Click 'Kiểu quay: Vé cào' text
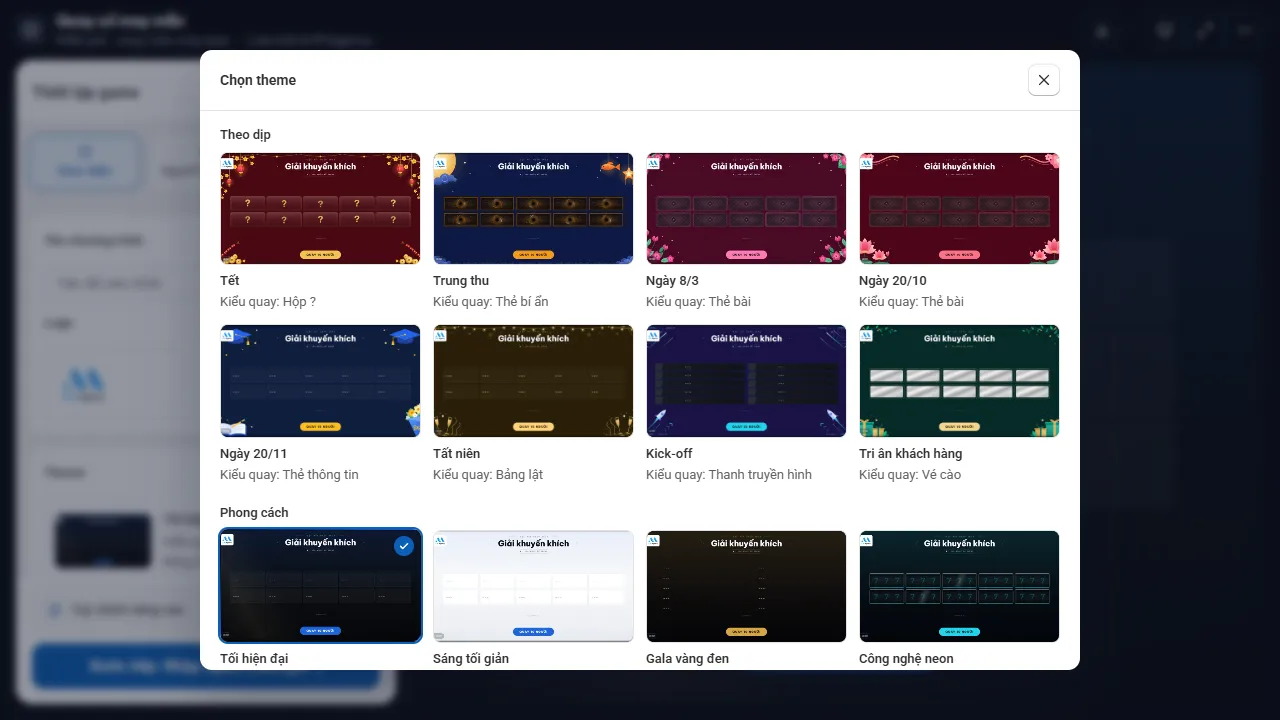The height and width of the screenshot is (720, 1280). 910,475
